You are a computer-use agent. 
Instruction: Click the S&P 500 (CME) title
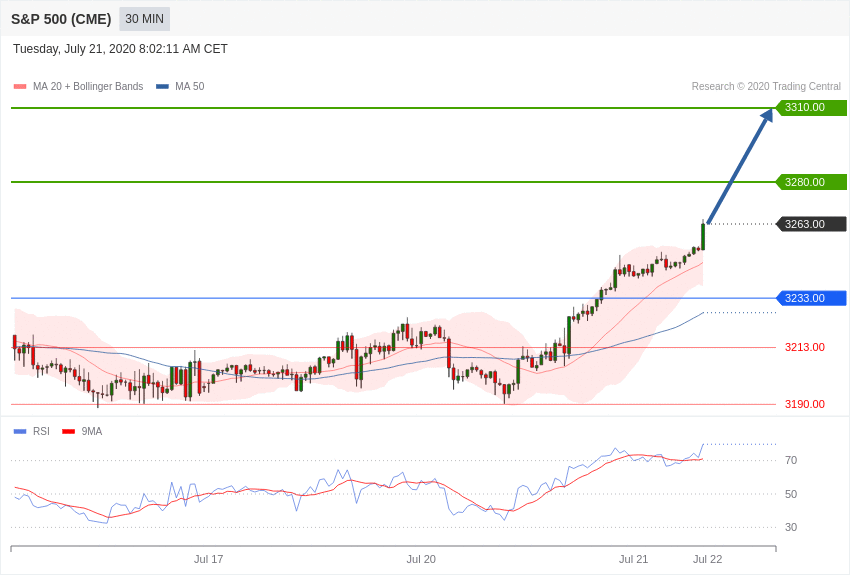pyautogui.click(x=61, y=19)
